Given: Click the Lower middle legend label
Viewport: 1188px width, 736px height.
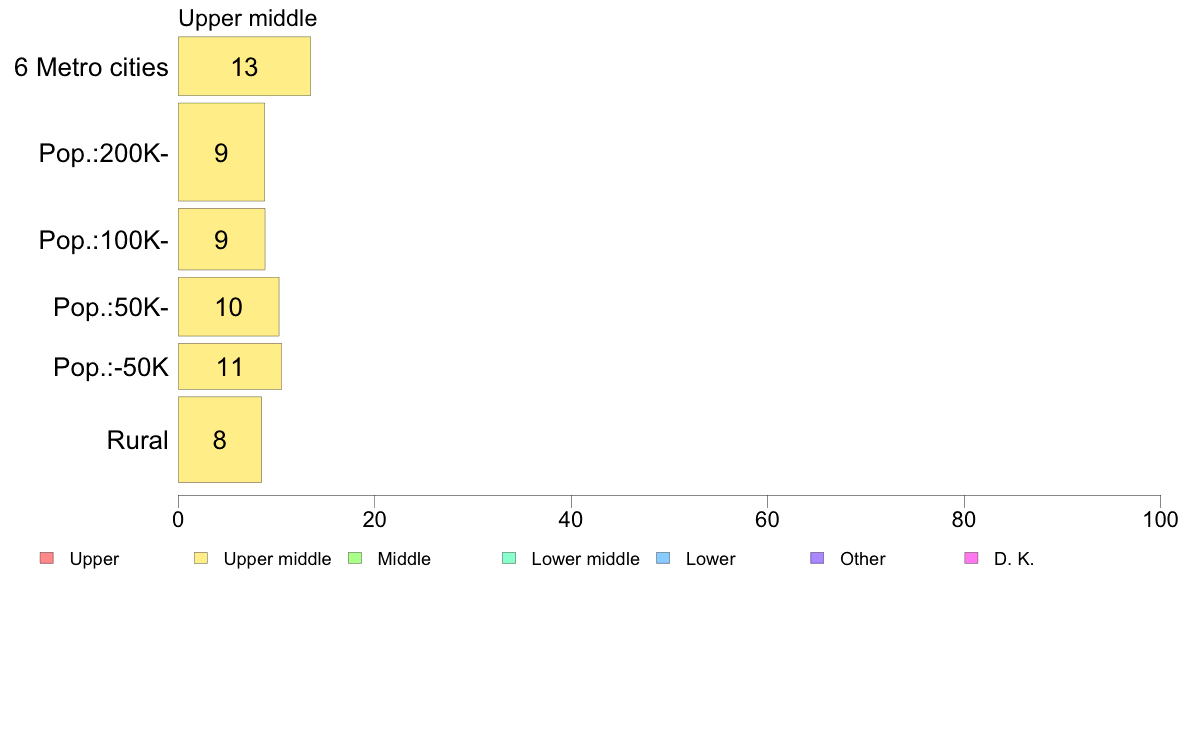Looking at the screenshot, I should coord(585,559).
